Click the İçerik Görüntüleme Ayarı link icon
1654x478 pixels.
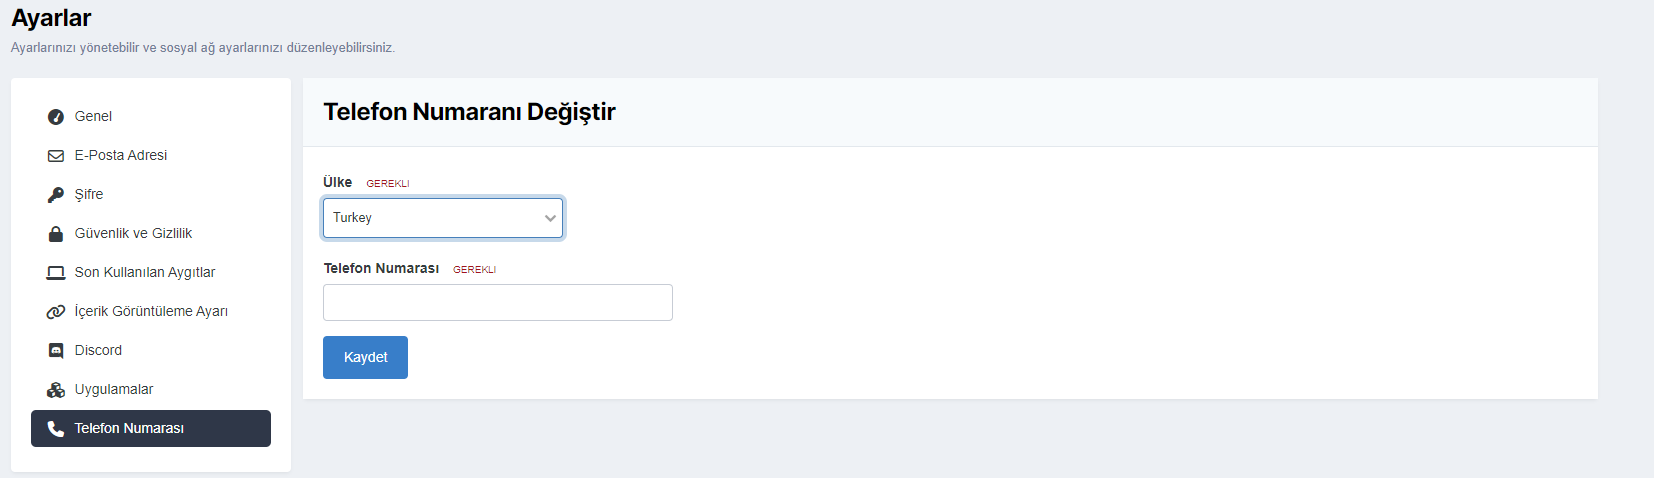(56, 312)
